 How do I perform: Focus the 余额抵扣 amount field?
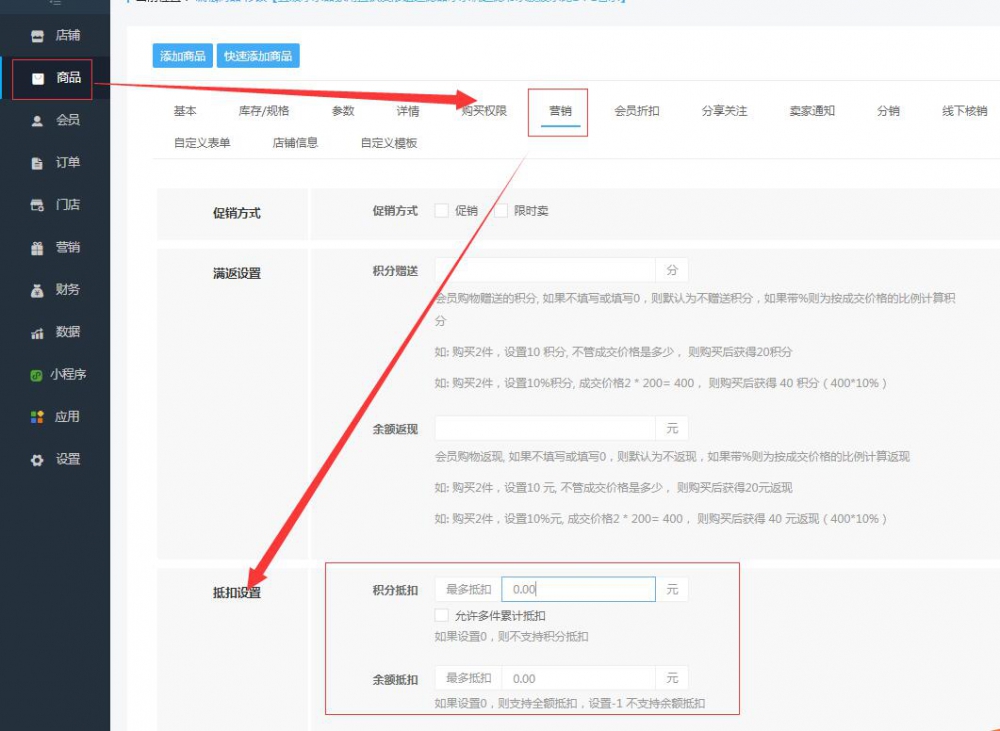[x=578, y=679]
